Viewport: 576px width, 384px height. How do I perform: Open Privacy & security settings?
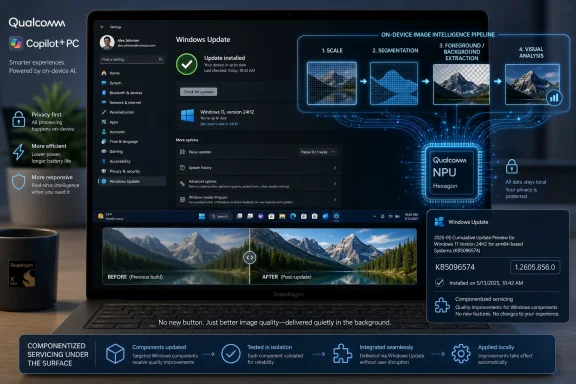(x=132, y=171)
